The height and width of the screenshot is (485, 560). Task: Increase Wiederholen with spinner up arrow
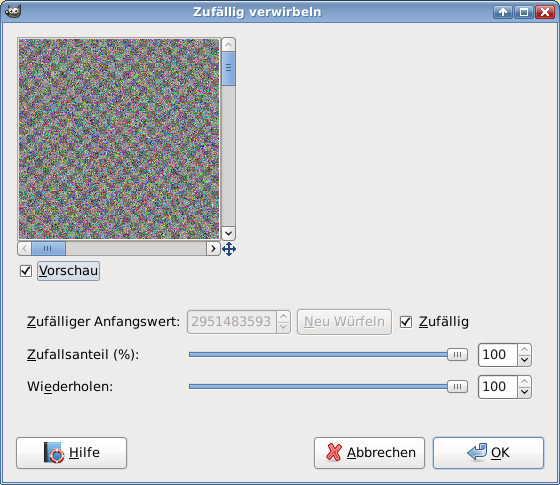[524, 381]
